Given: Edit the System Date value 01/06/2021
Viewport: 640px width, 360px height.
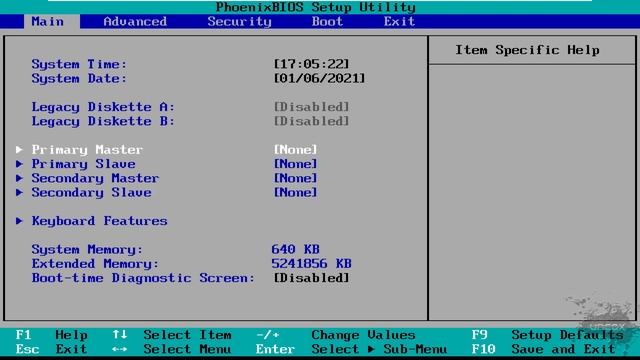Looking at the screenshot, I should pos(319,78).
